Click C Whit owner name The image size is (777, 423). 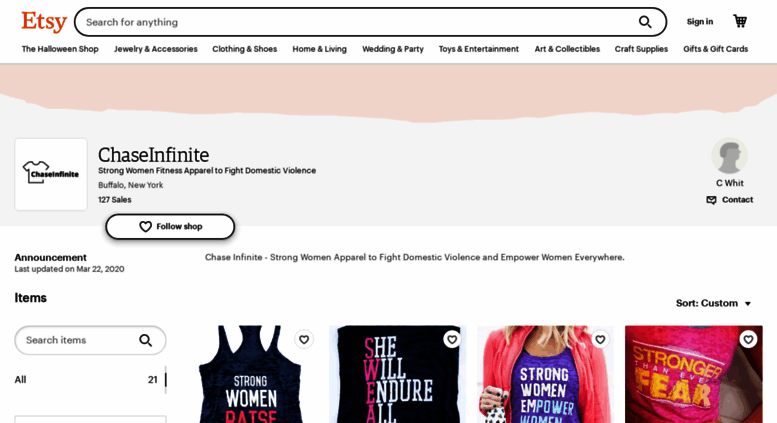click(x=729, y=183)
